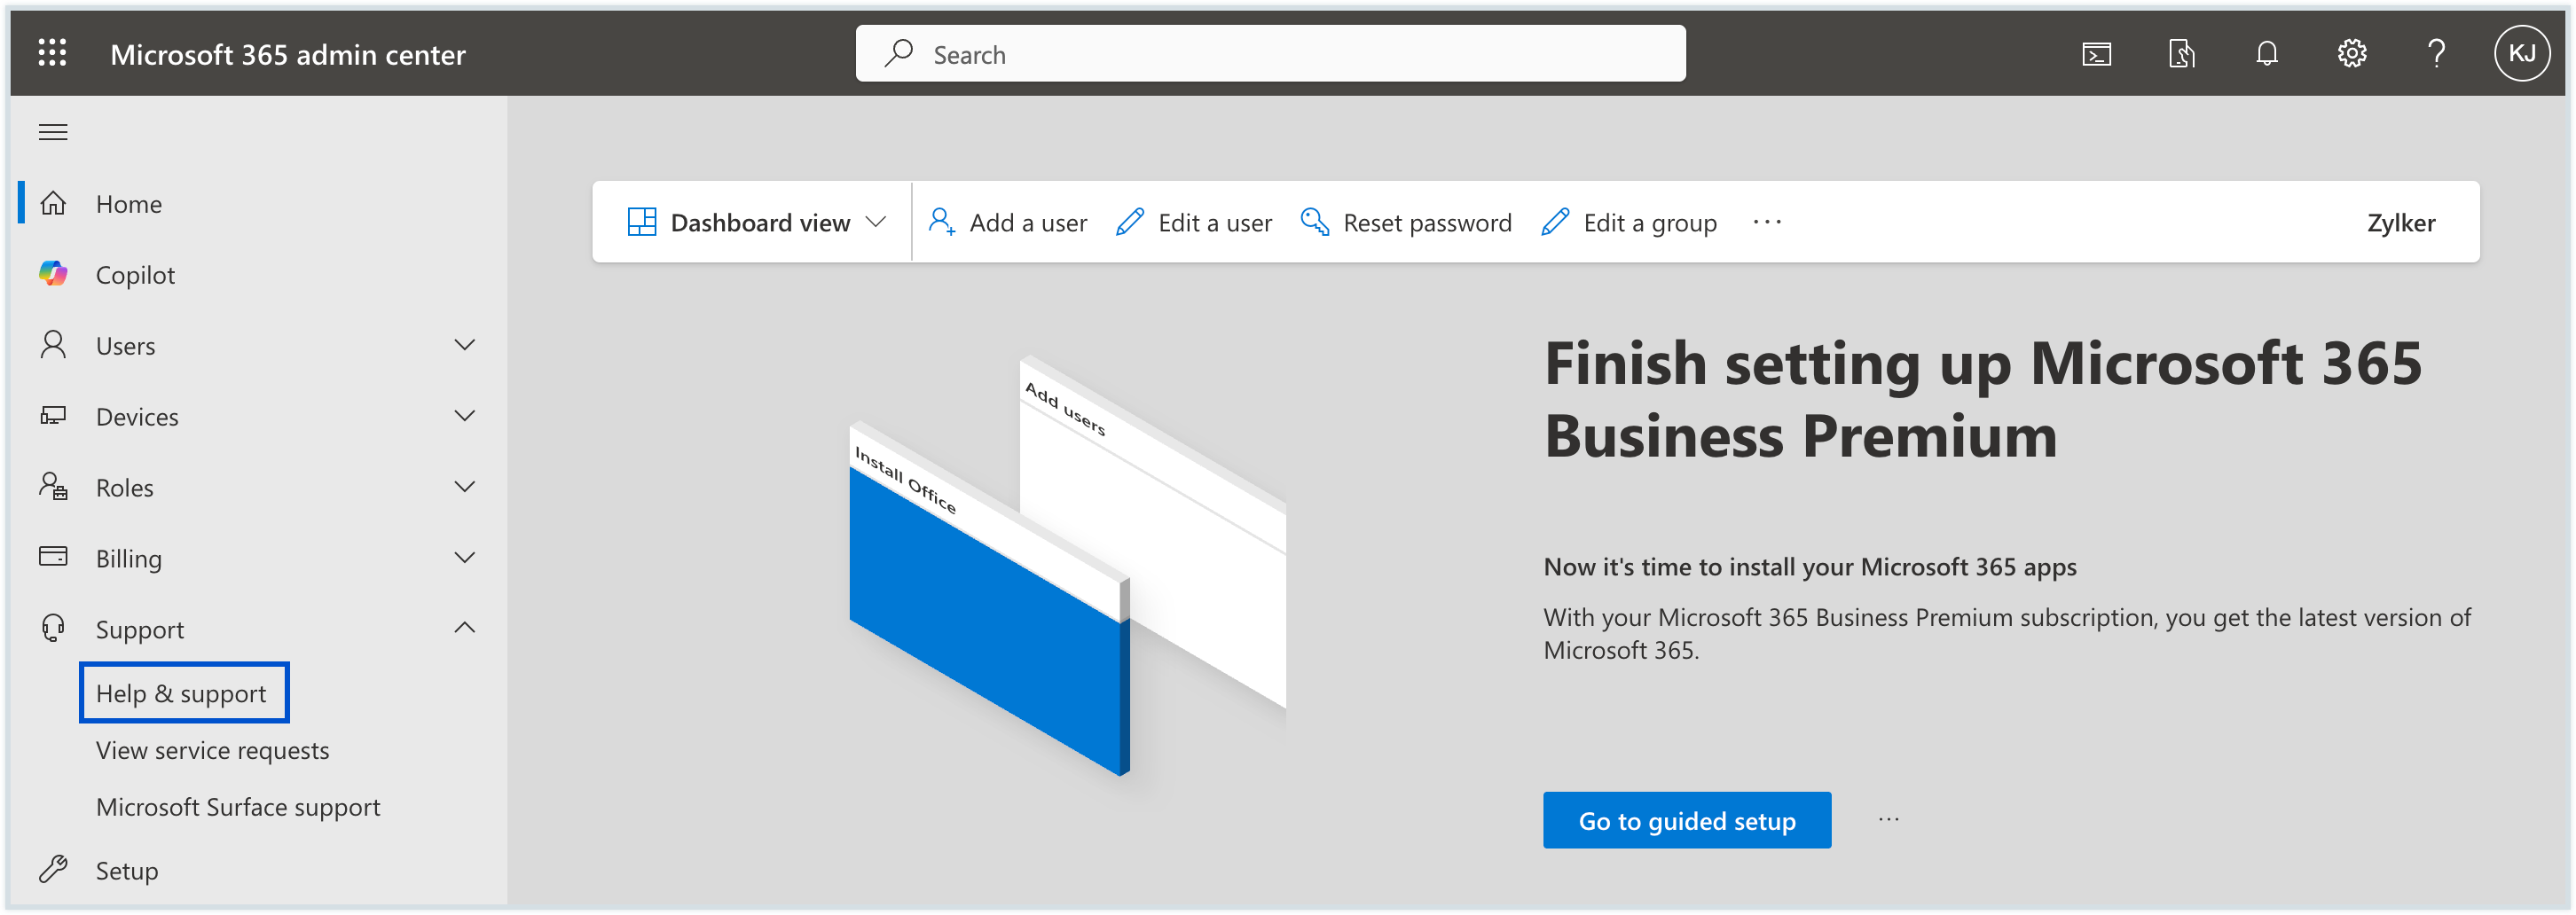Open View service requests
Screen dimensions: 2576x915
(212, 750)
